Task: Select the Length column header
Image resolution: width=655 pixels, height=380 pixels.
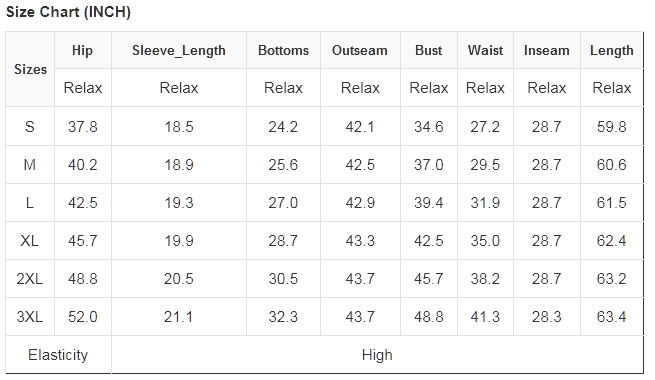Action: 612,50
